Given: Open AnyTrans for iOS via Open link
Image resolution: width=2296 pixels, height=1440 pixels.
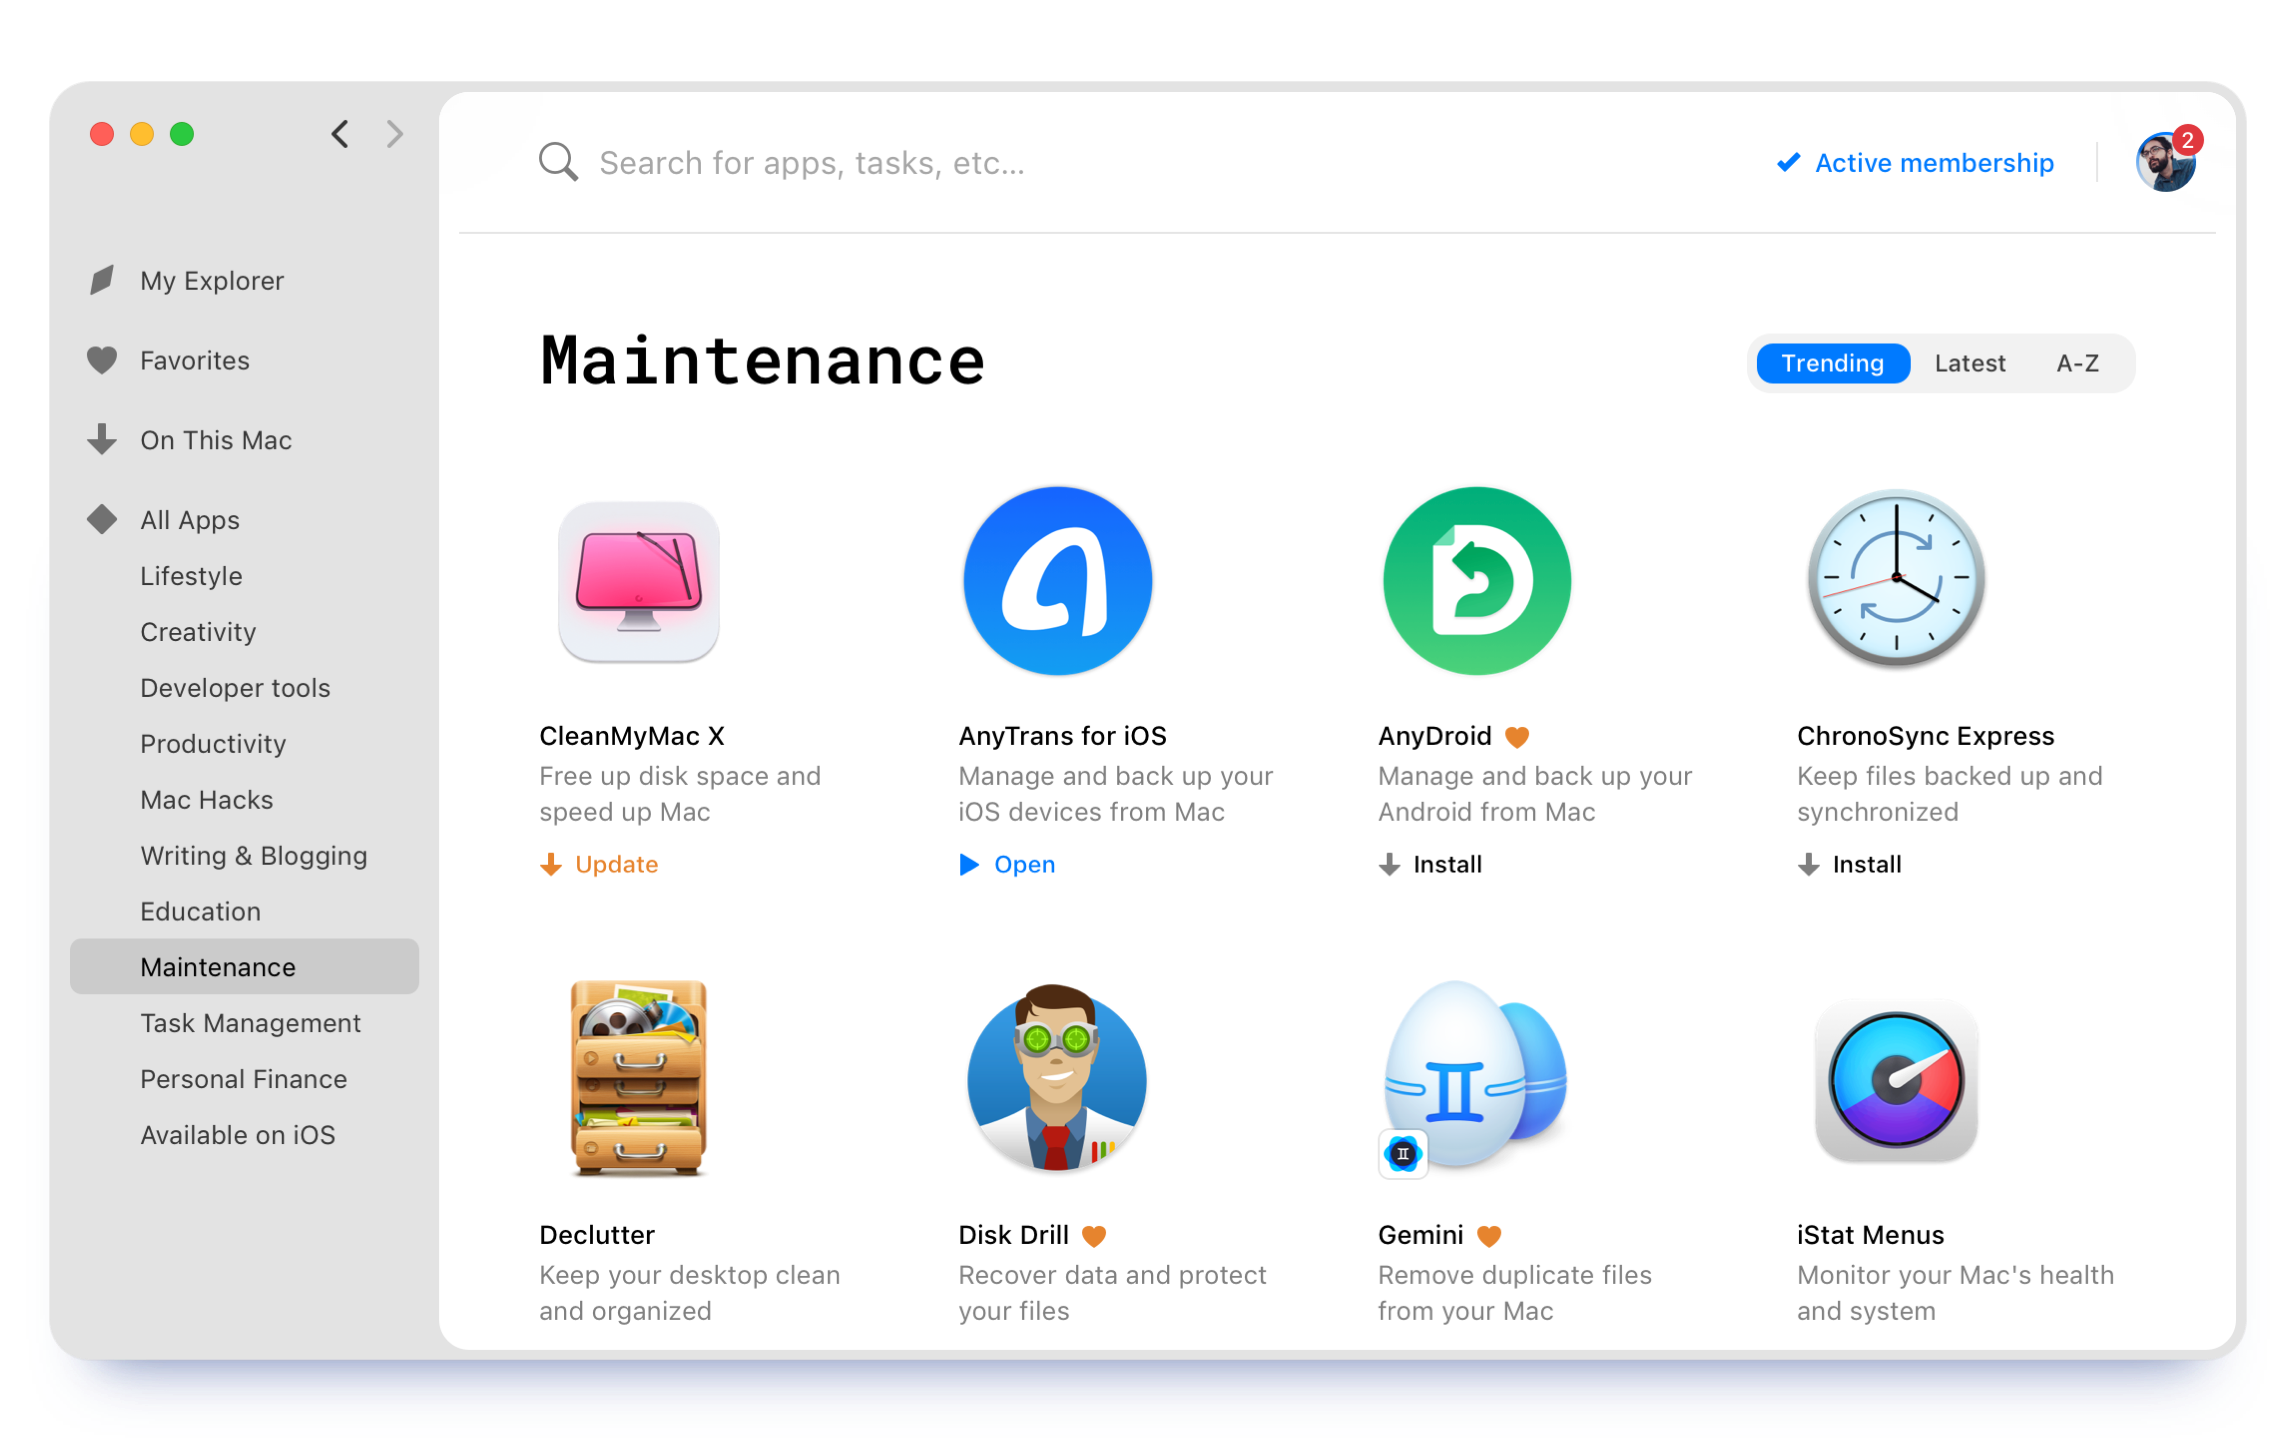Looking at the screenshot, I should click(x=1008, y=864).
